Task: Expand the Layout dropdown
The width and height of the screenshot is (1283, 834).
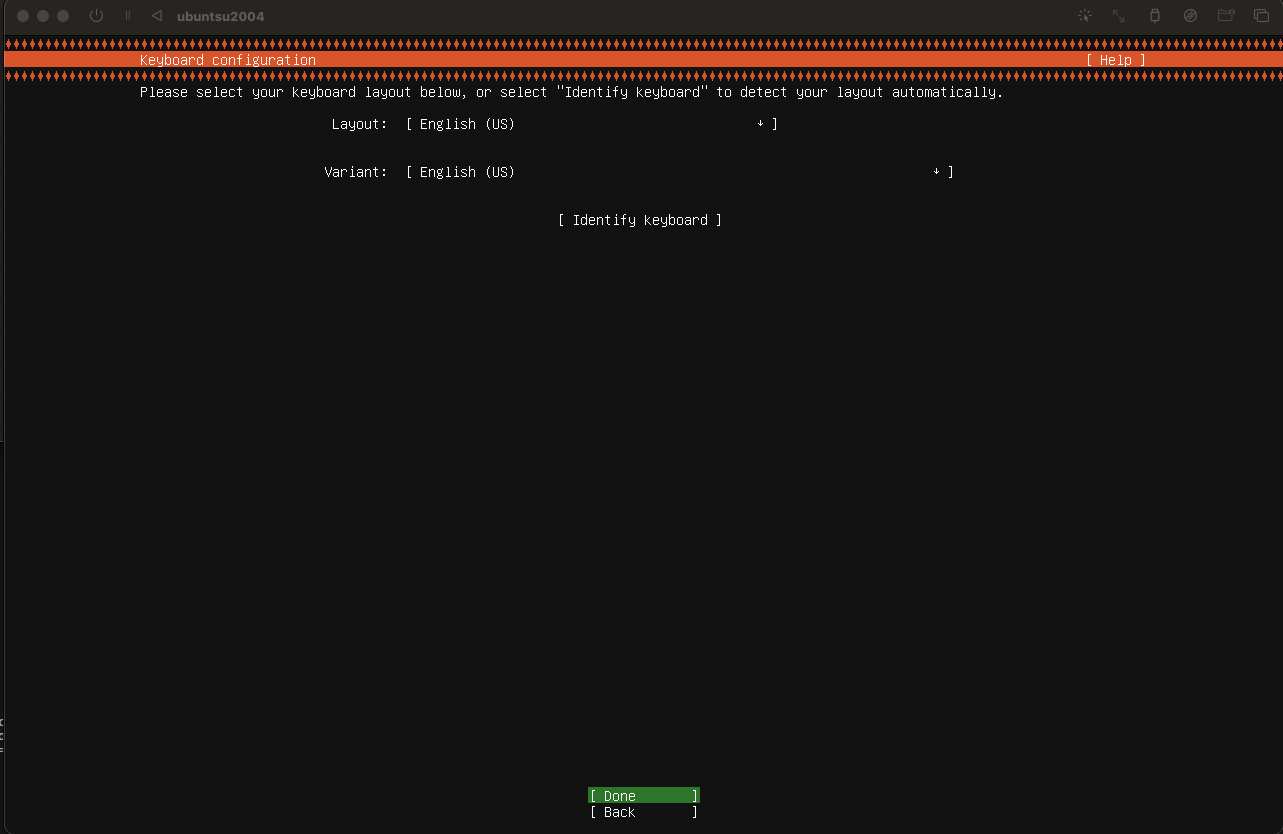Action: click(591, 124)
